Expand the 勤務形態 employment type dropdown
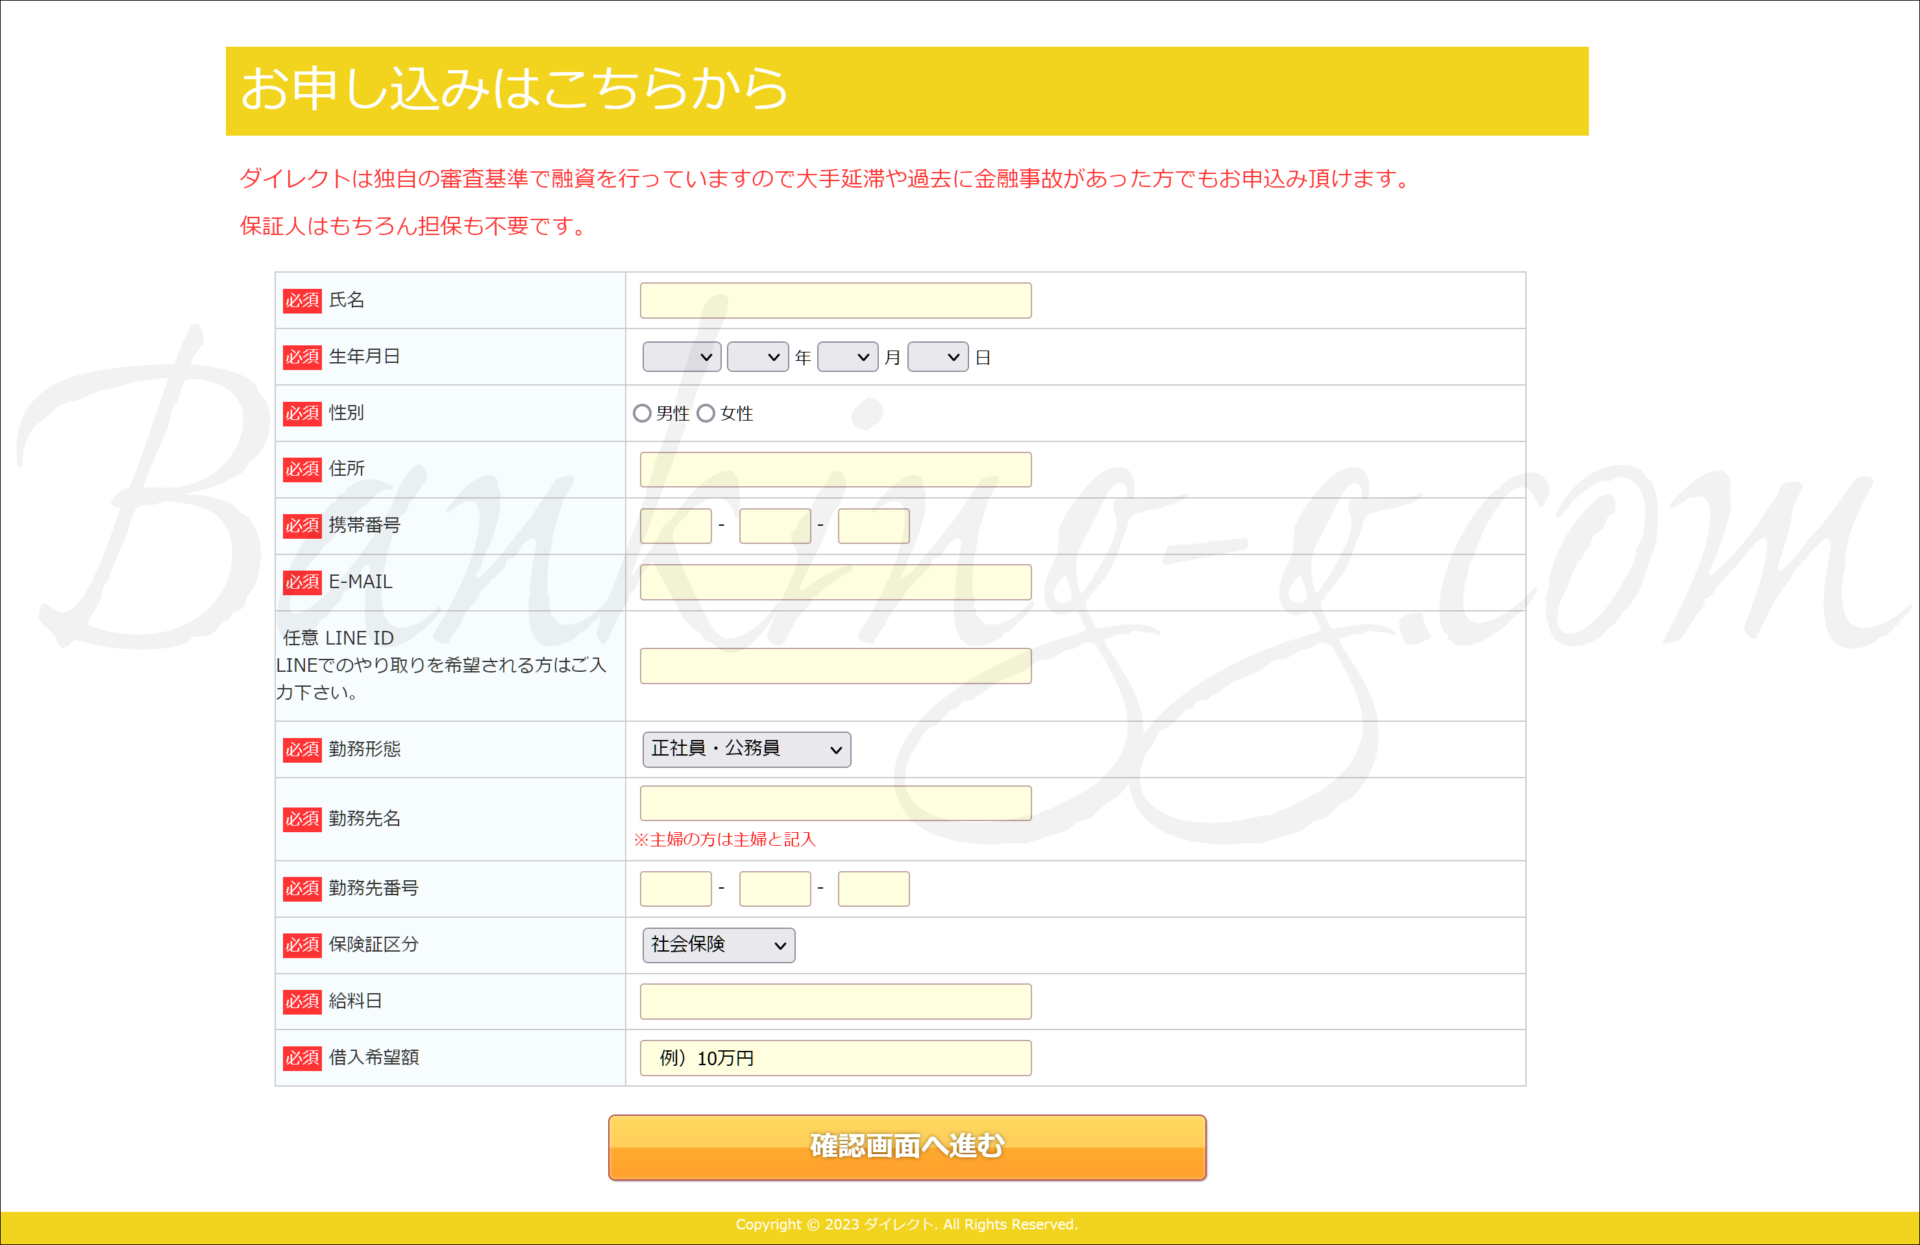The image size is (1920, 1245). (746, 749)
